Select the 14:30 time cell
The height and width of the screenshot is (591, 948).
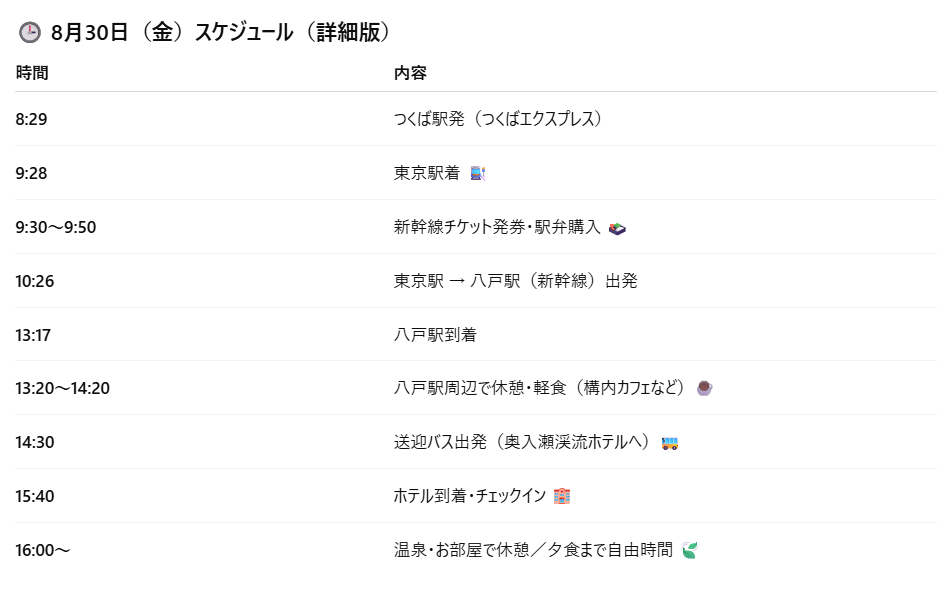[x=35, y=442]
